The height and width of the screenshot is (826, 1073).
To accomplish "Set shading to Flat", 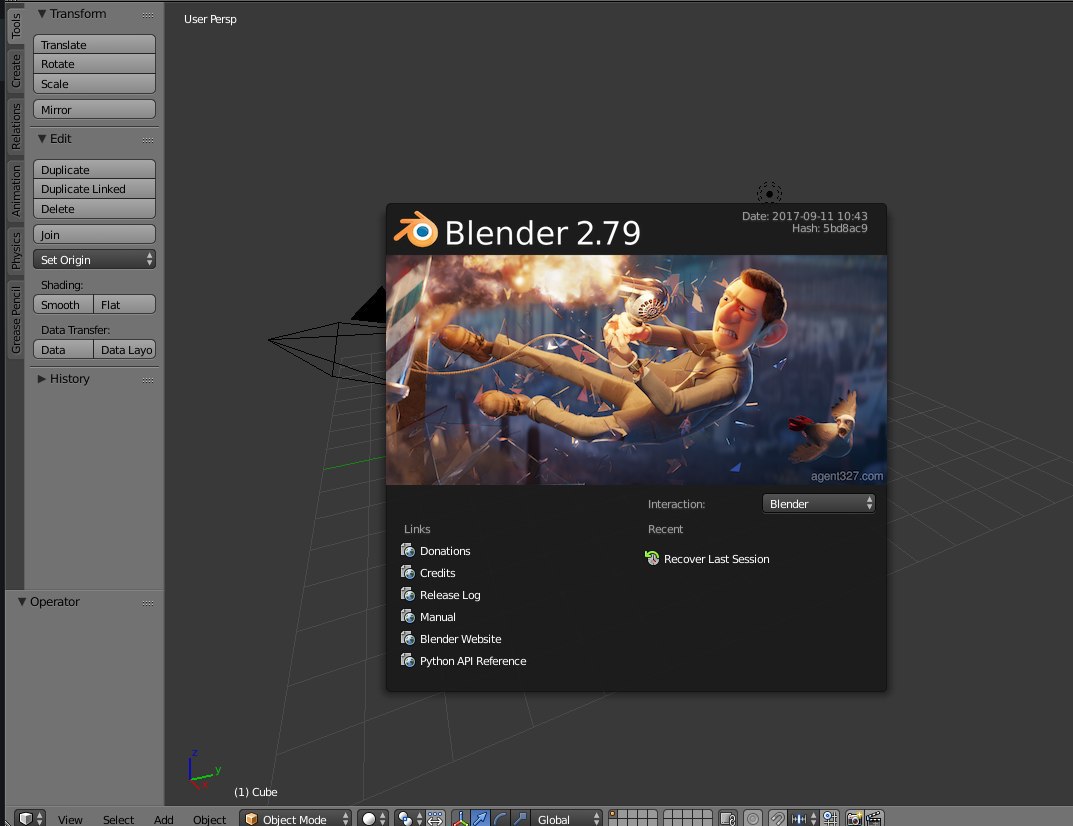I will click(125, 305).
